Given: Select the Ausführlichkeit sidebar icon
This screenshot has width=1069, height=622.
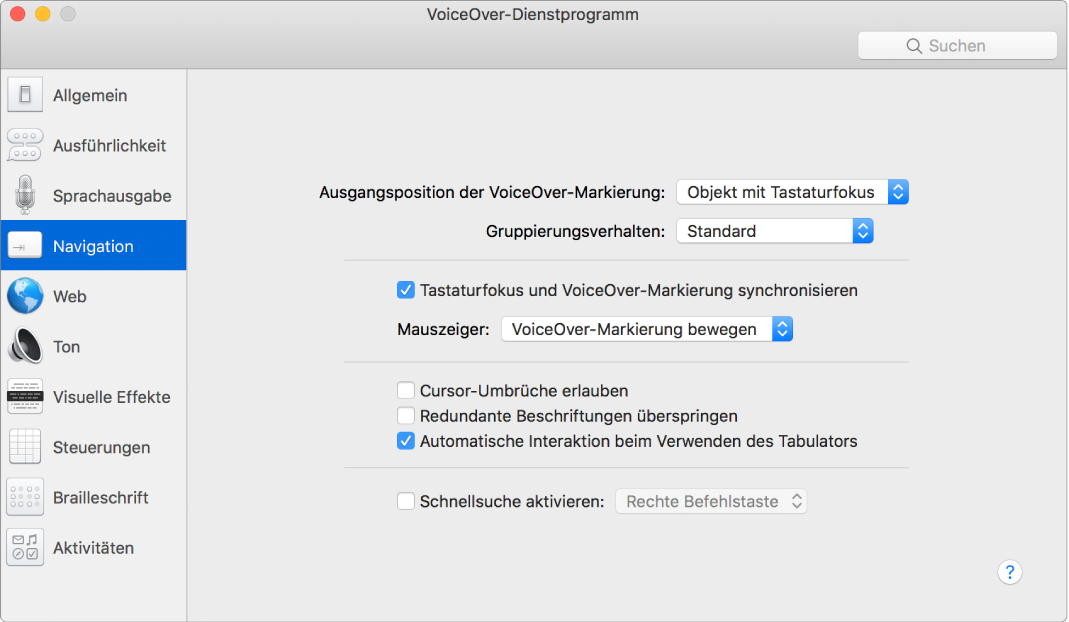Looking at the screenshot, I should click(24, 145).
